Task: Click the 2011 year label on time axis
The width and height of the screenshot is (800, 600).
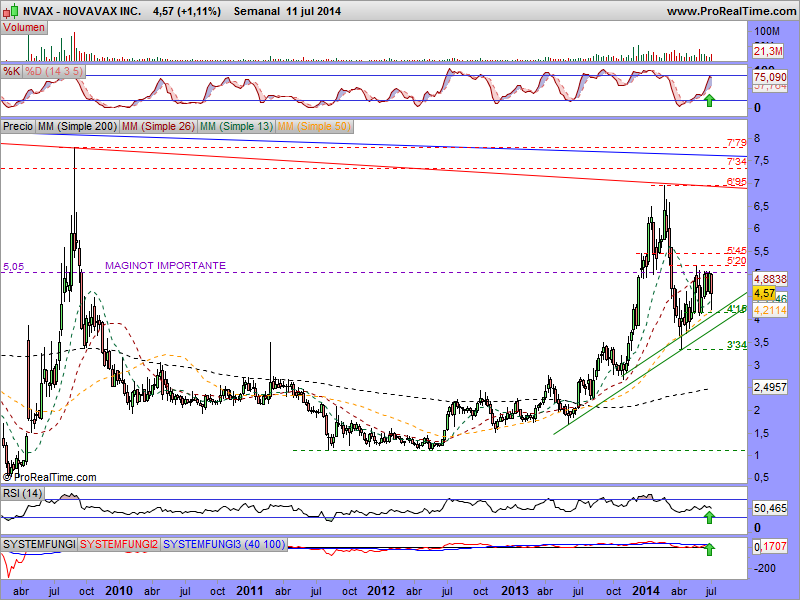Action: coord(250,591)
